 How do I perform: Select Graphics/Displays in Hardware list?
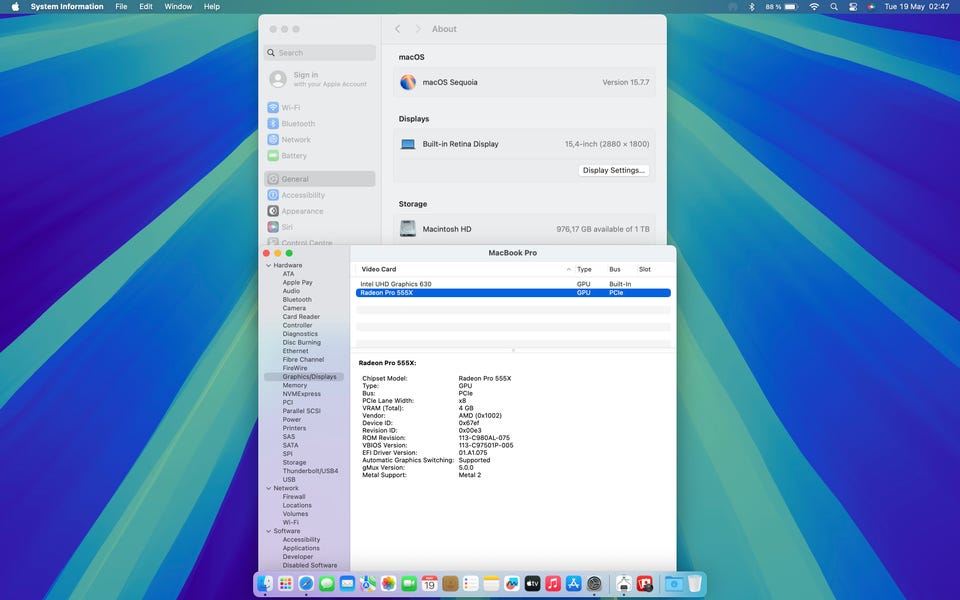304,377
